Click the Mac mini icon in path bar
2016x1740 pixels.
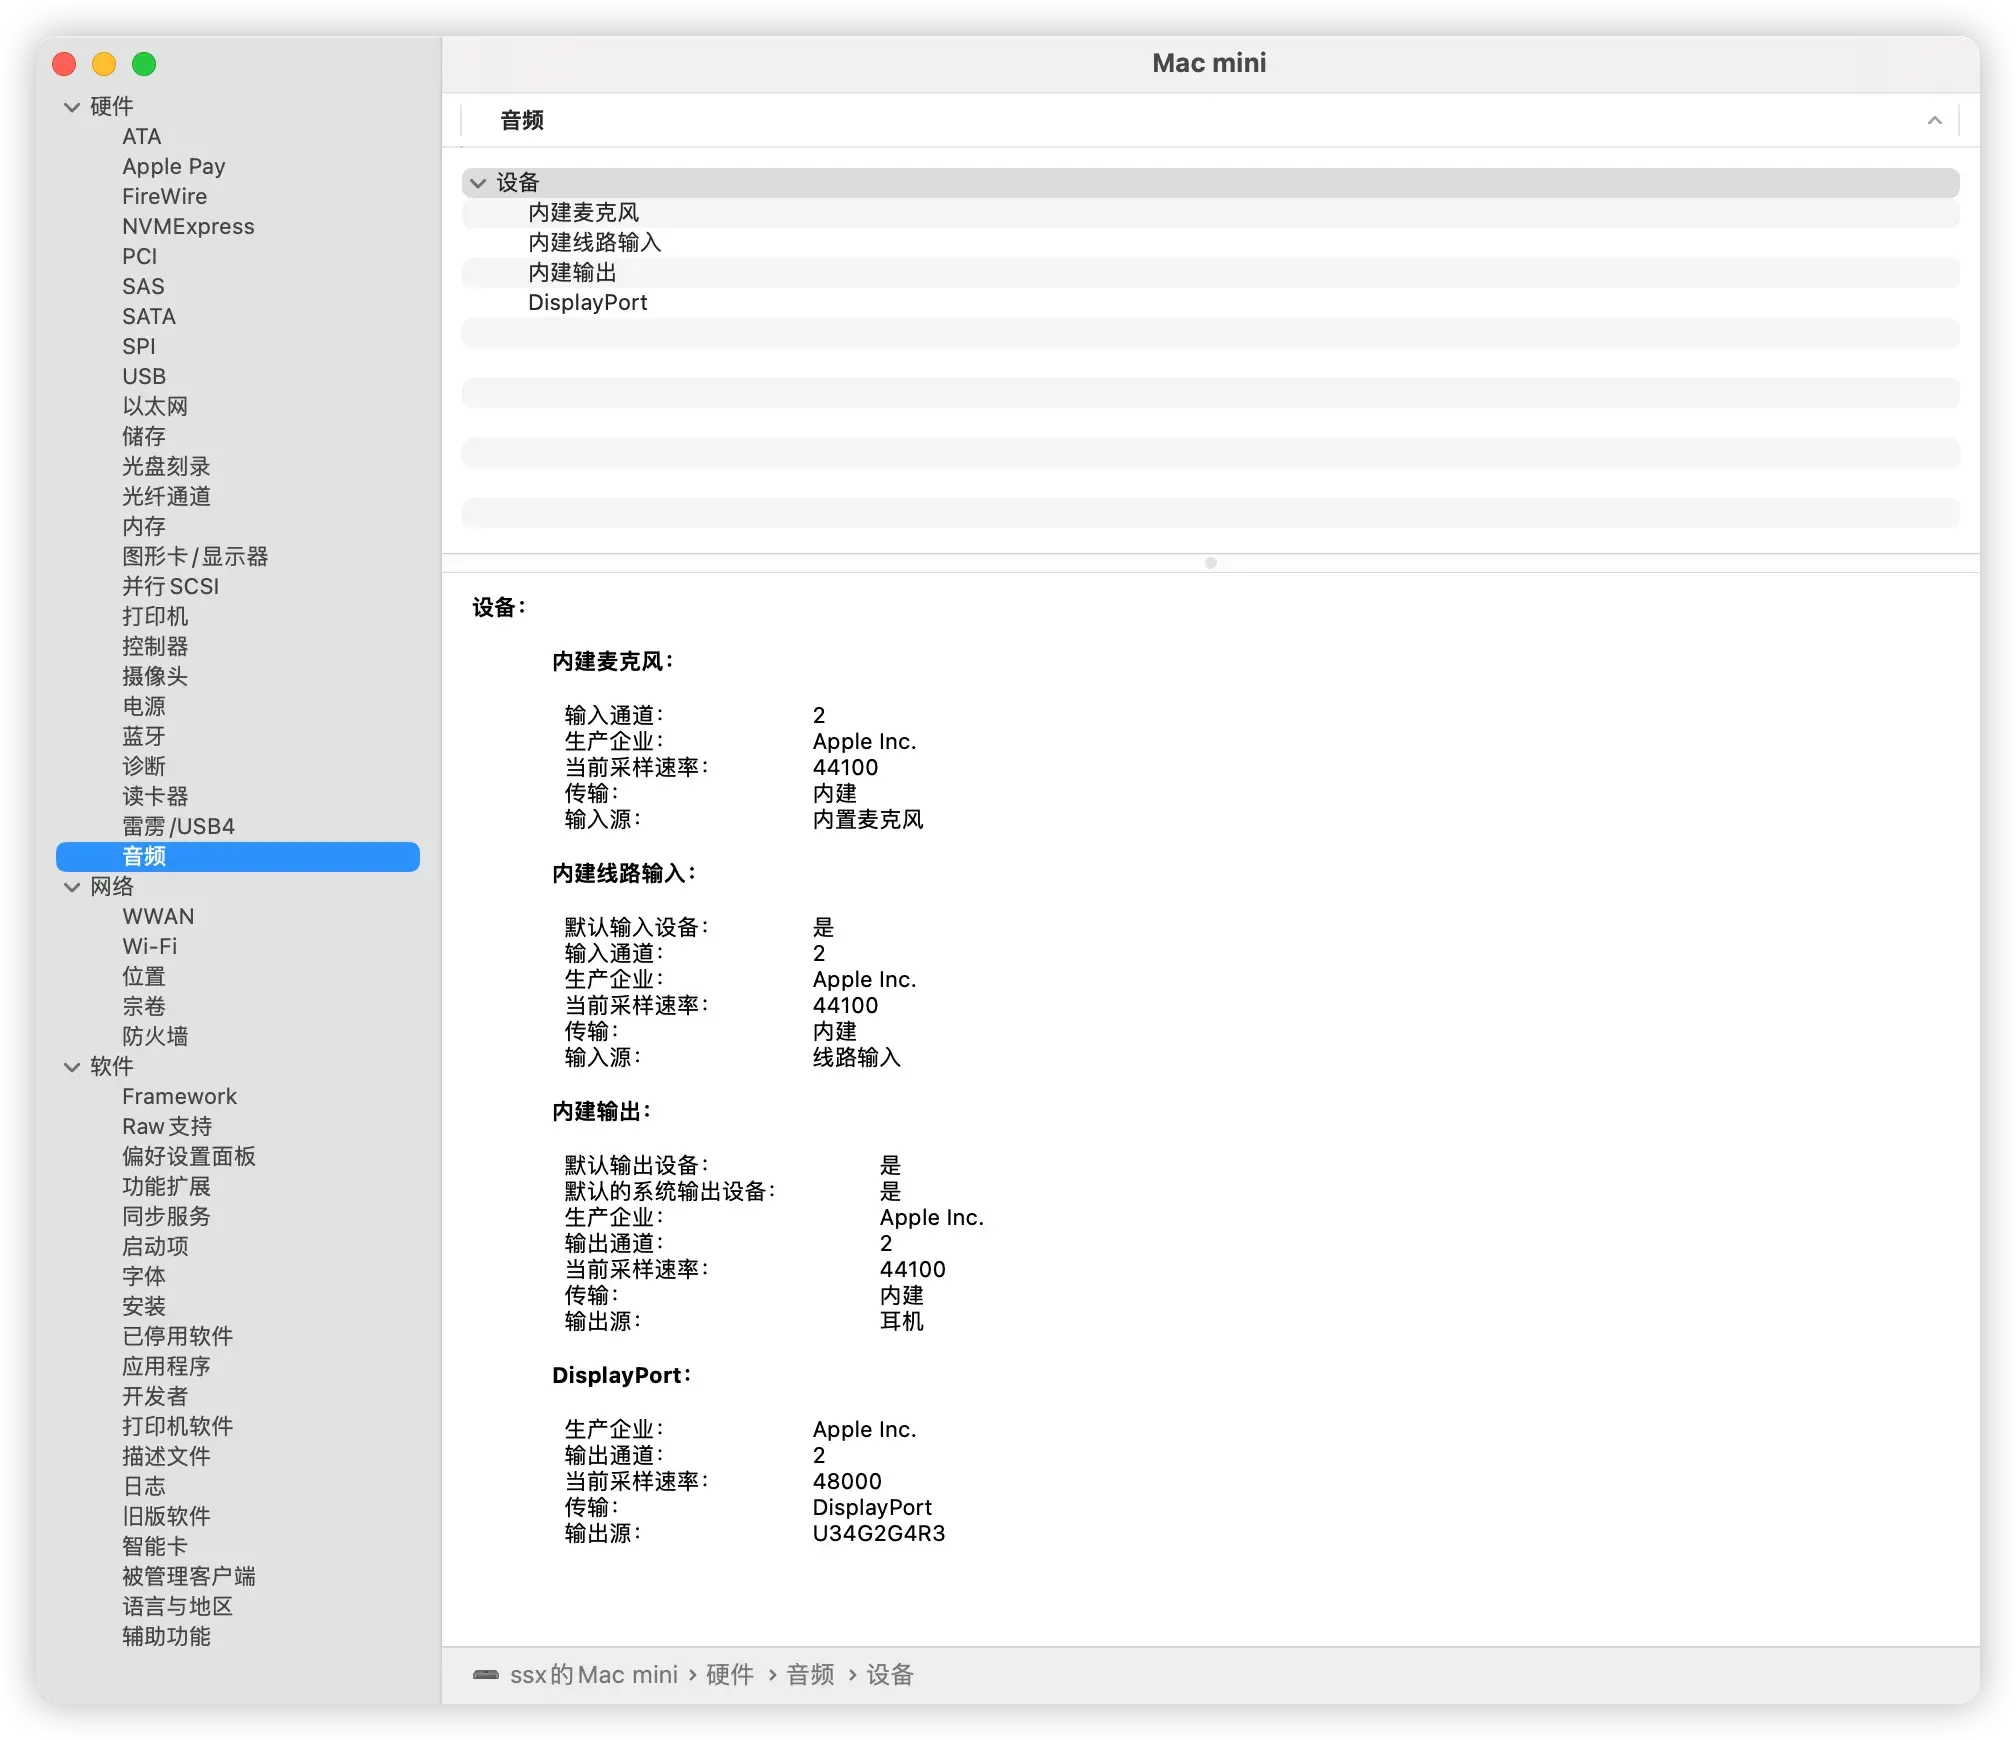click(x=486, y=1674)
